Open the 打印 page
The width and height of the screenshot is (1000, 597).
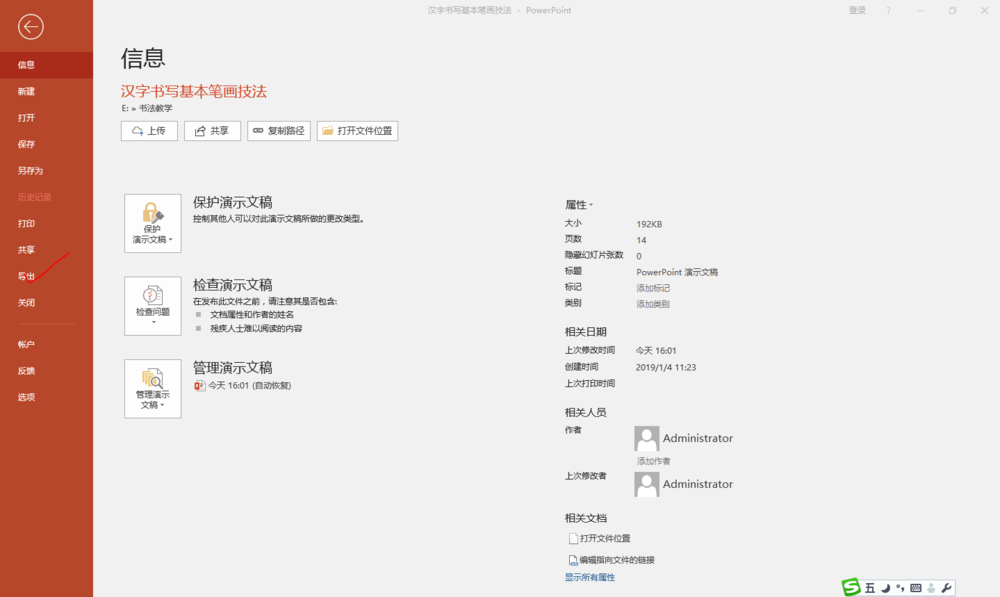coord(46,224)
